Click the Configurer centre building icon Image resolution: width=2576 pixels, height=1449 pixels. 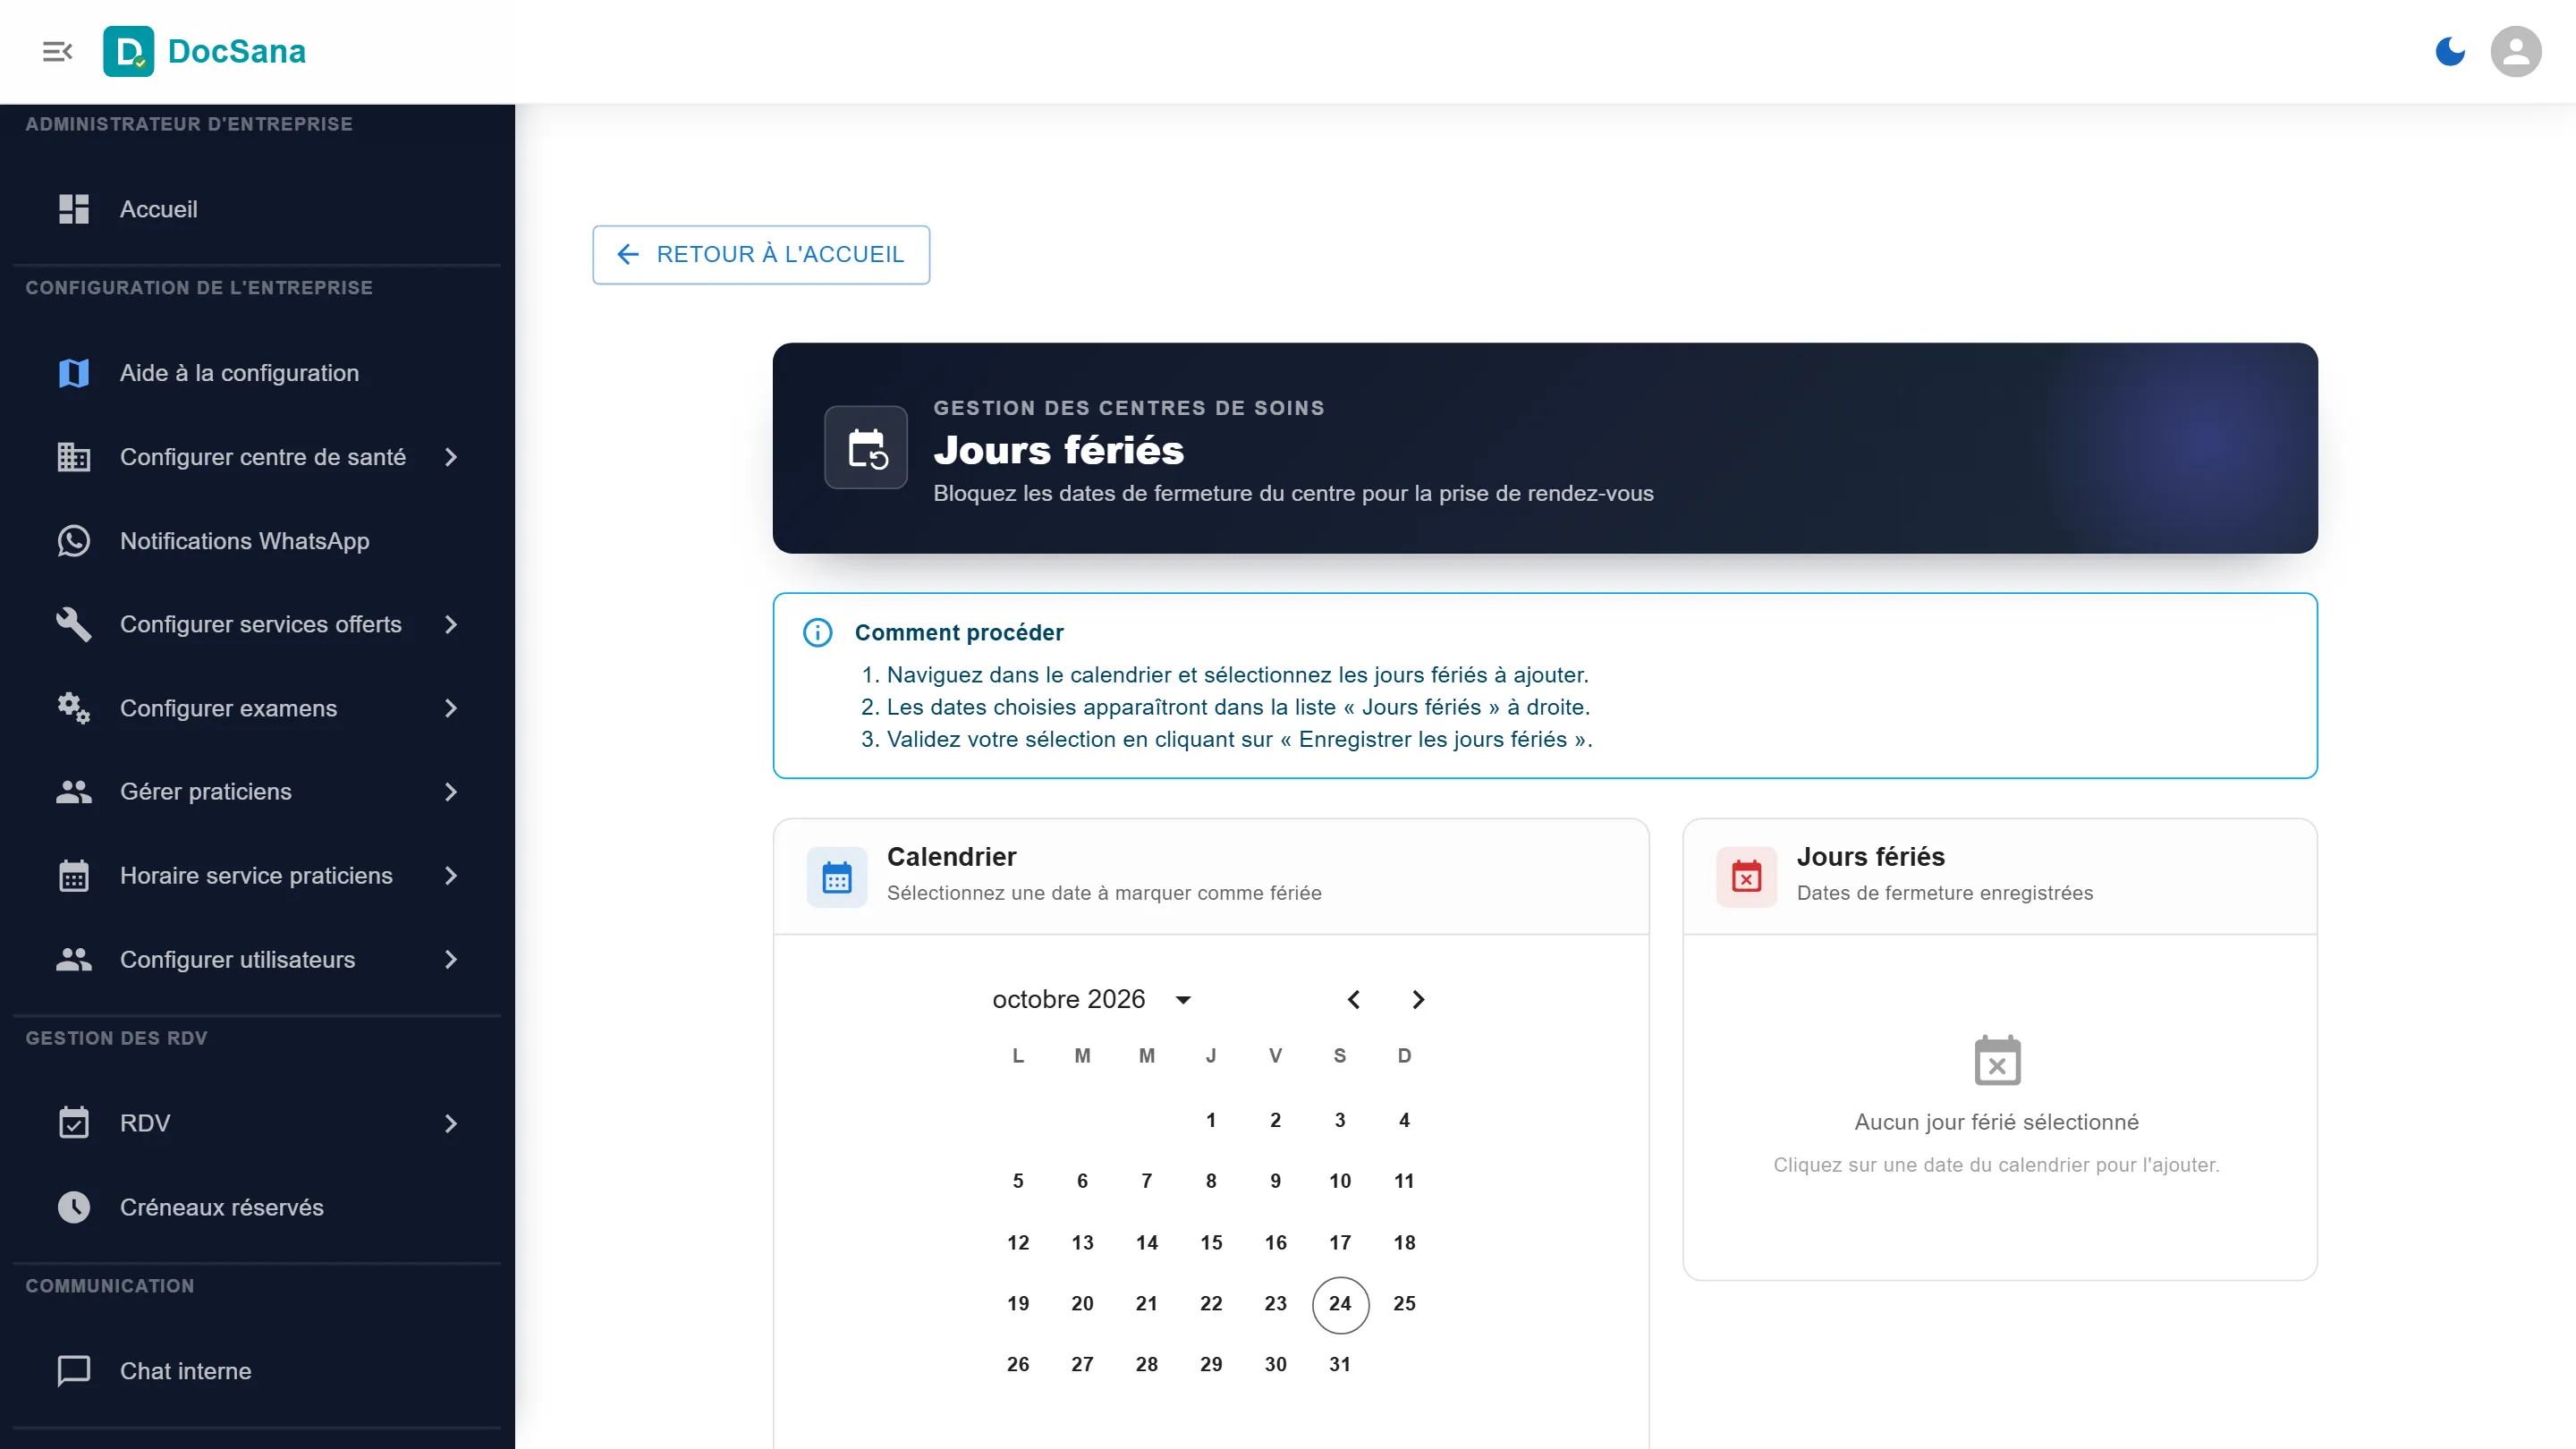(74, 457)
